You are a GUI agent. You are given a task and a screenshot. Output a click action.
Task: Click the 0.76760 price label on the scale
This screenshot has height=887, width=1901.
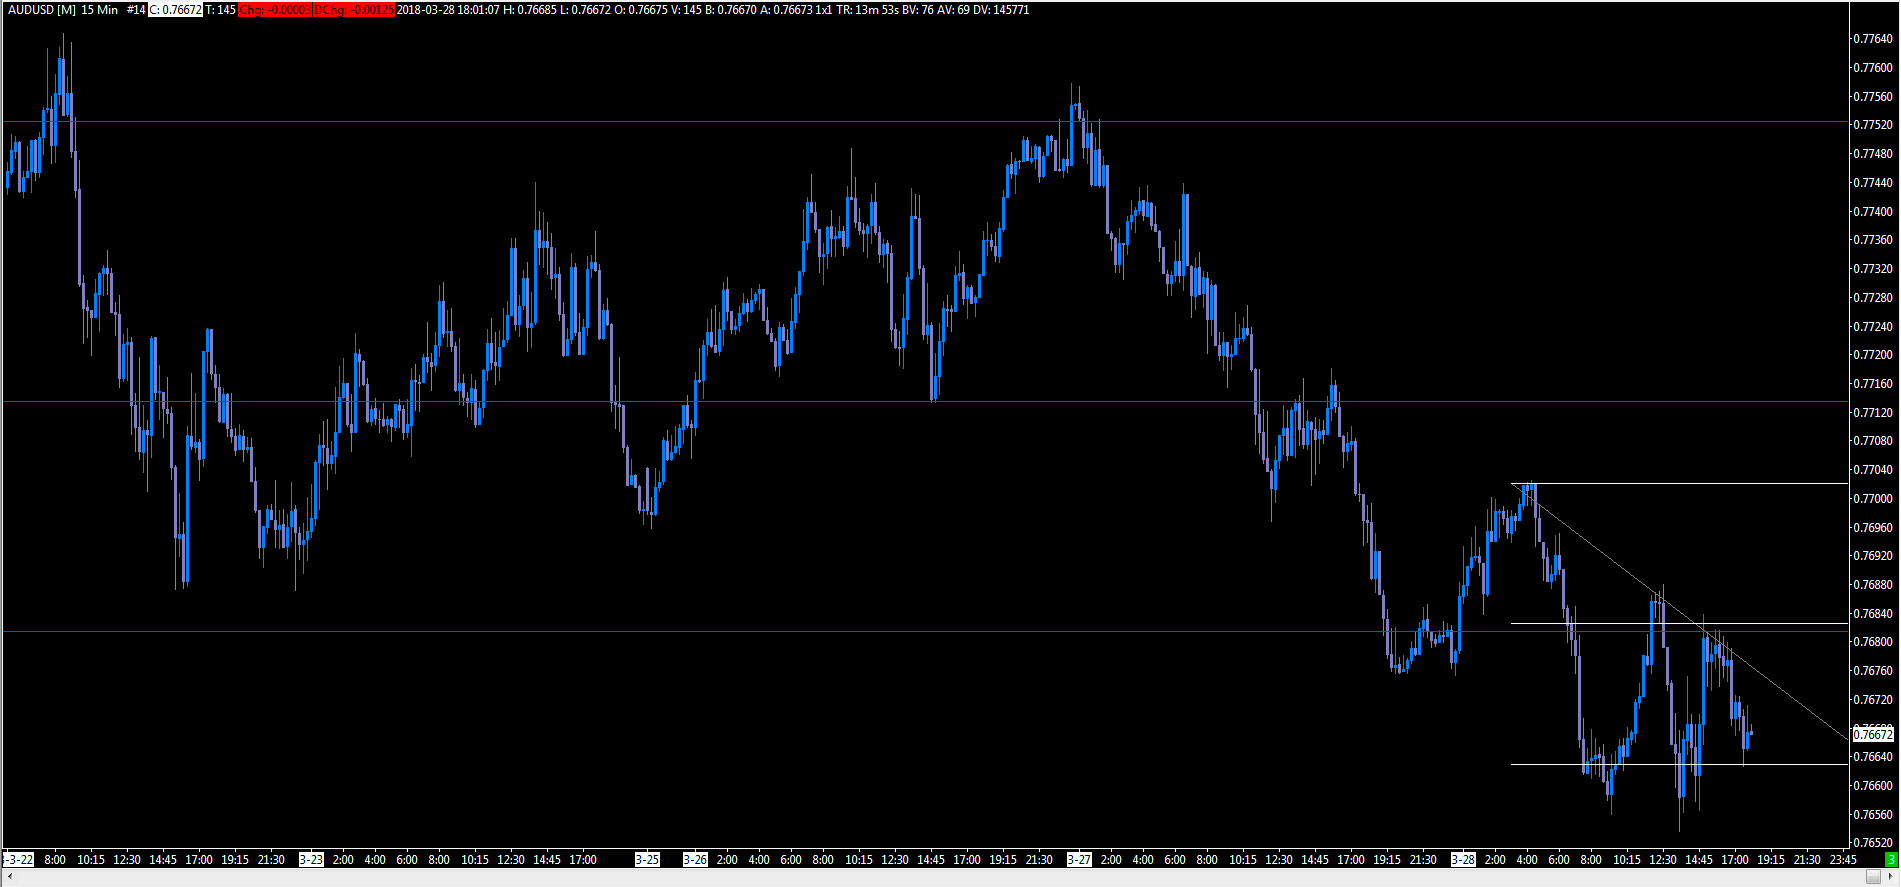click(1873, 671)
